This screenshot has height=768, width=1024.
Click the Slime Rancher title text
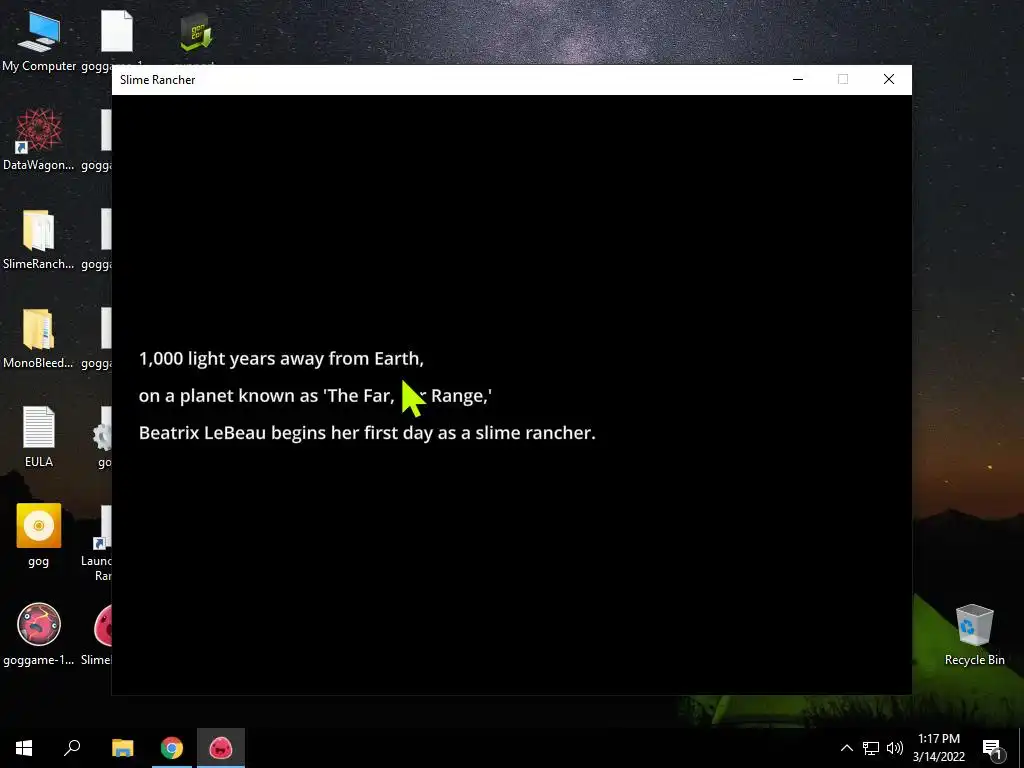(x=157, y=80)
